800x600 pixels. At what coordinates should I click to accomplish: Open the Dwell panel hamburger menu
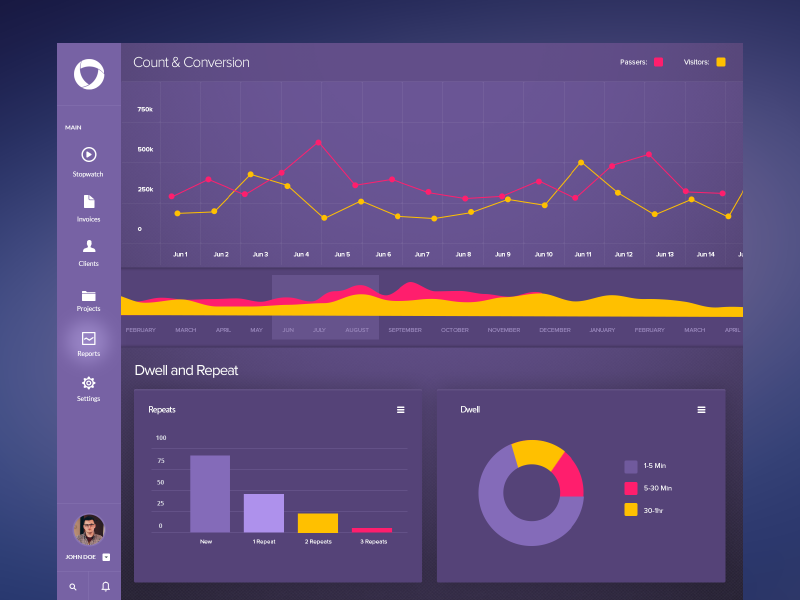coord(702,410)
